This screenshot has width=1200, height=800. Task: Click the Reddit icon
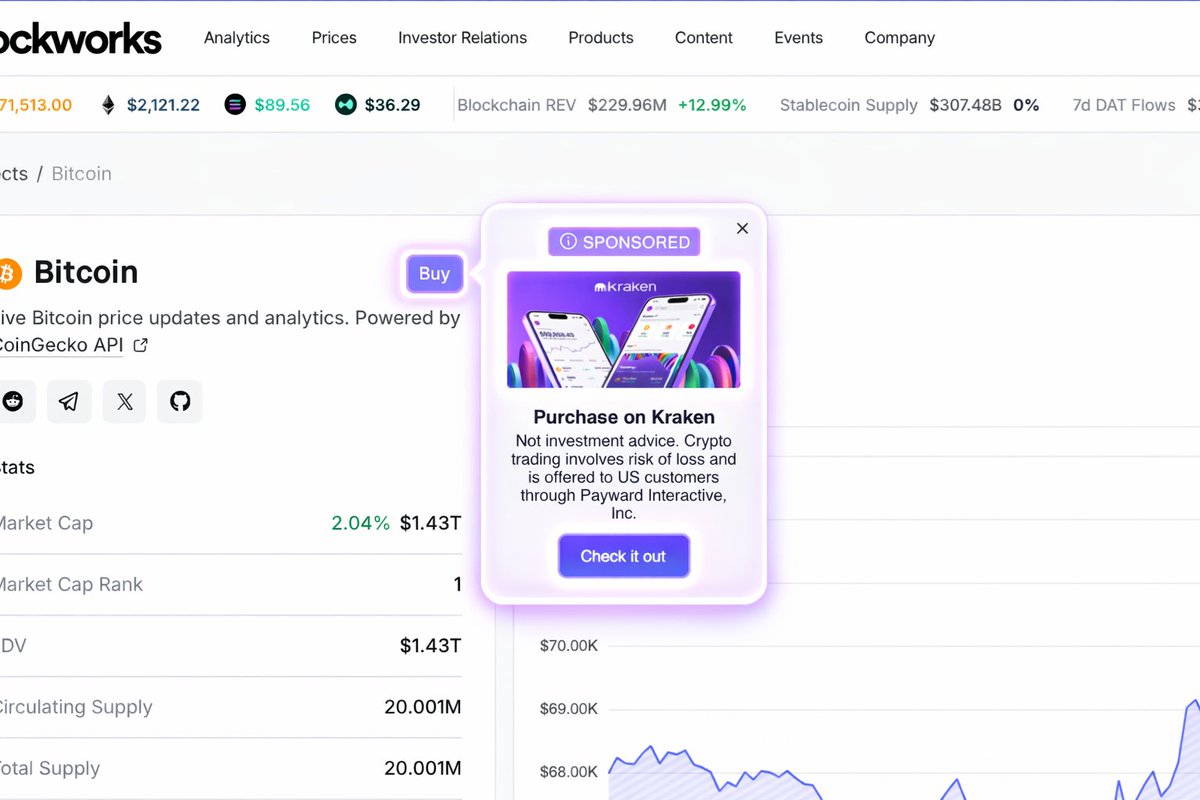pos(15,400)
